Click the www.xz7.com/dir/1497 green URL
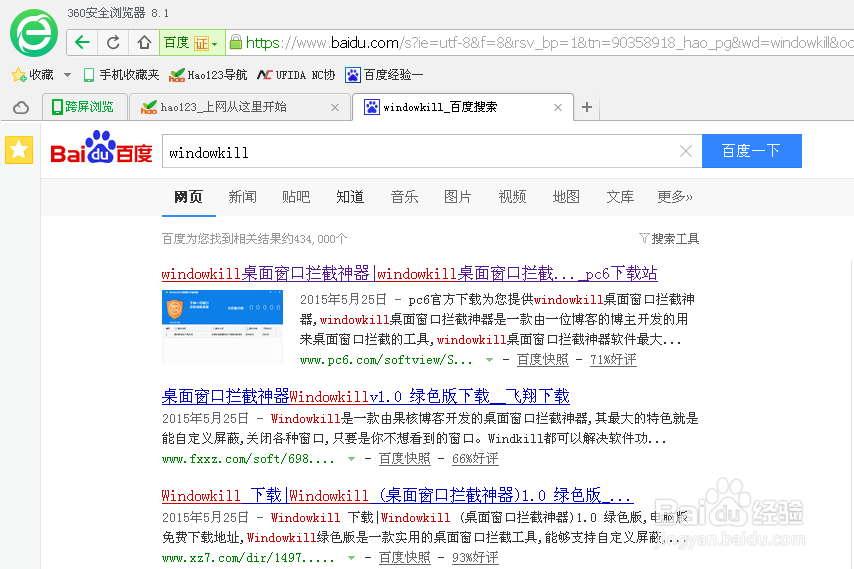 coord(248,558)
